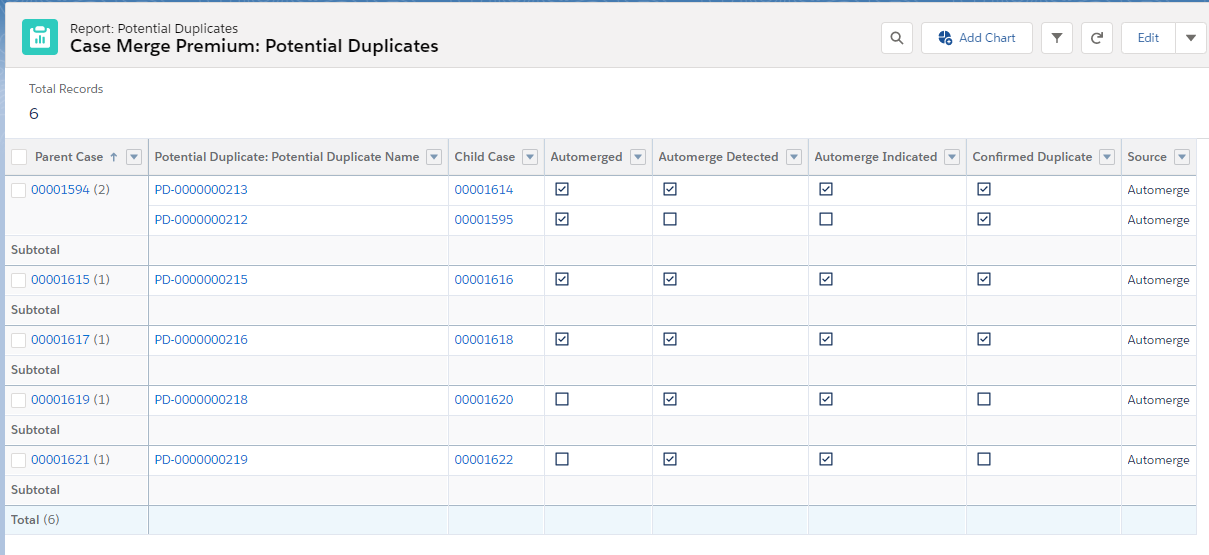Open Child Case column dropdown arrow

click(530, 157)
